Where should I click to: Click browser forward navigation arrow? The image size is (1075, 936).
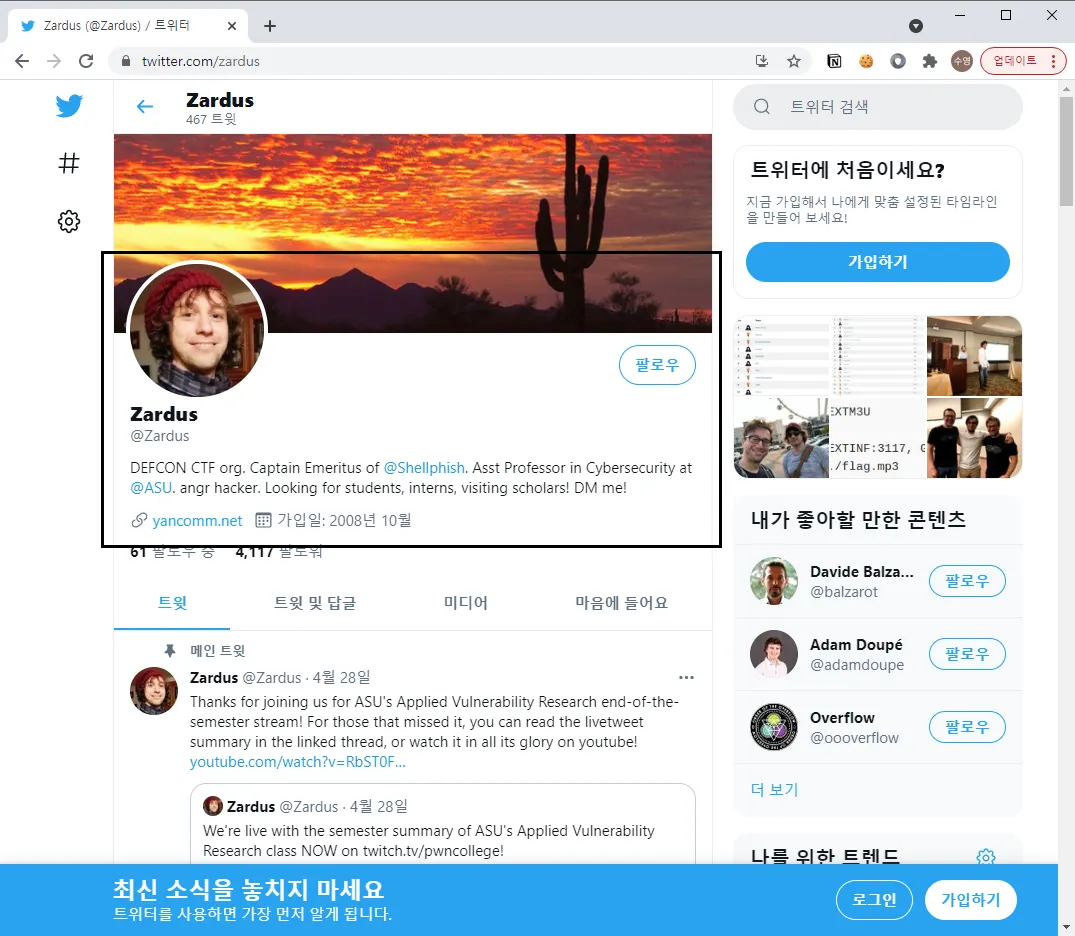pos(53,61)
